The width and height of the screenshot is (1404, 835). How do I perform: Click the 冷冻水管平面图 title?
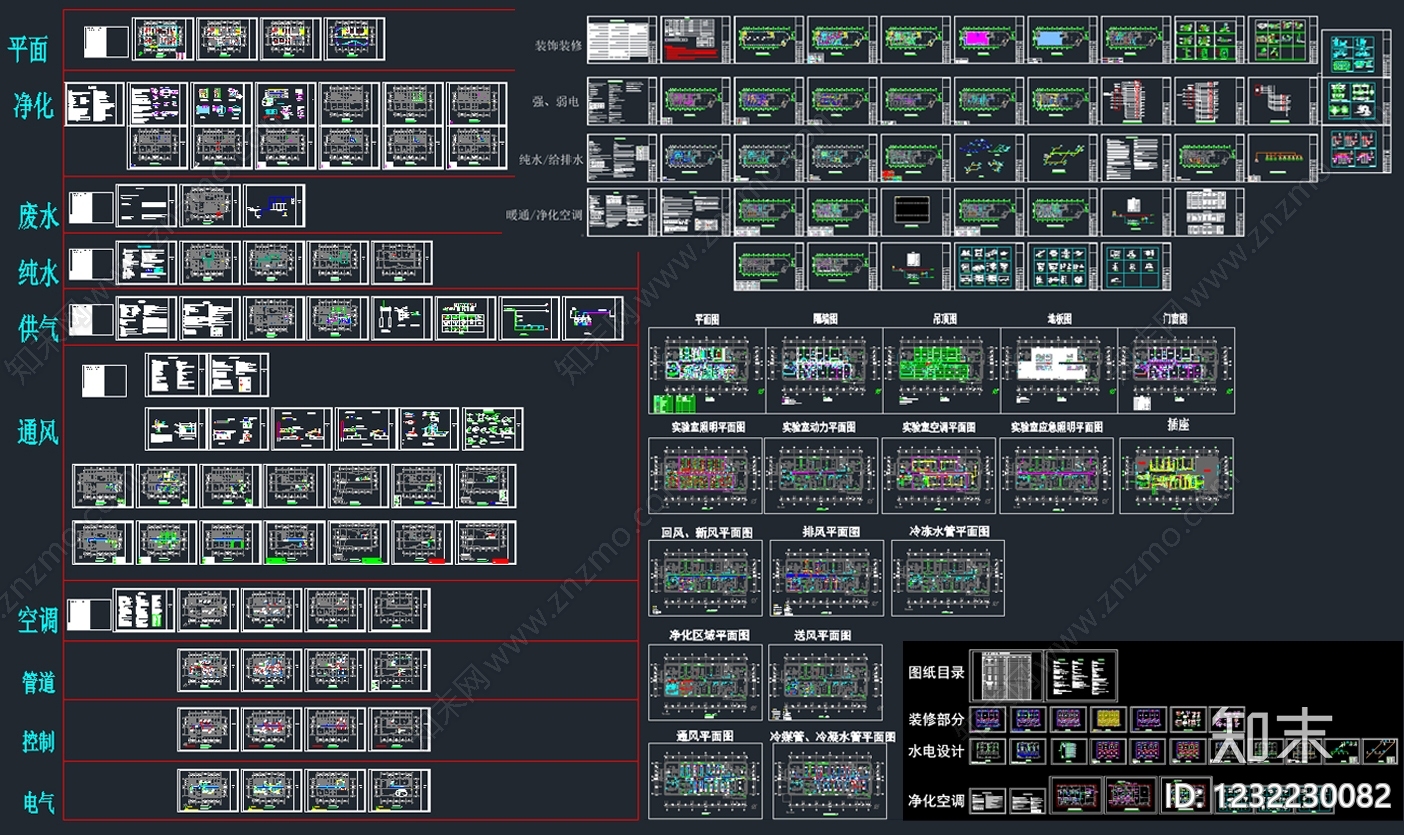pos(948,532)
